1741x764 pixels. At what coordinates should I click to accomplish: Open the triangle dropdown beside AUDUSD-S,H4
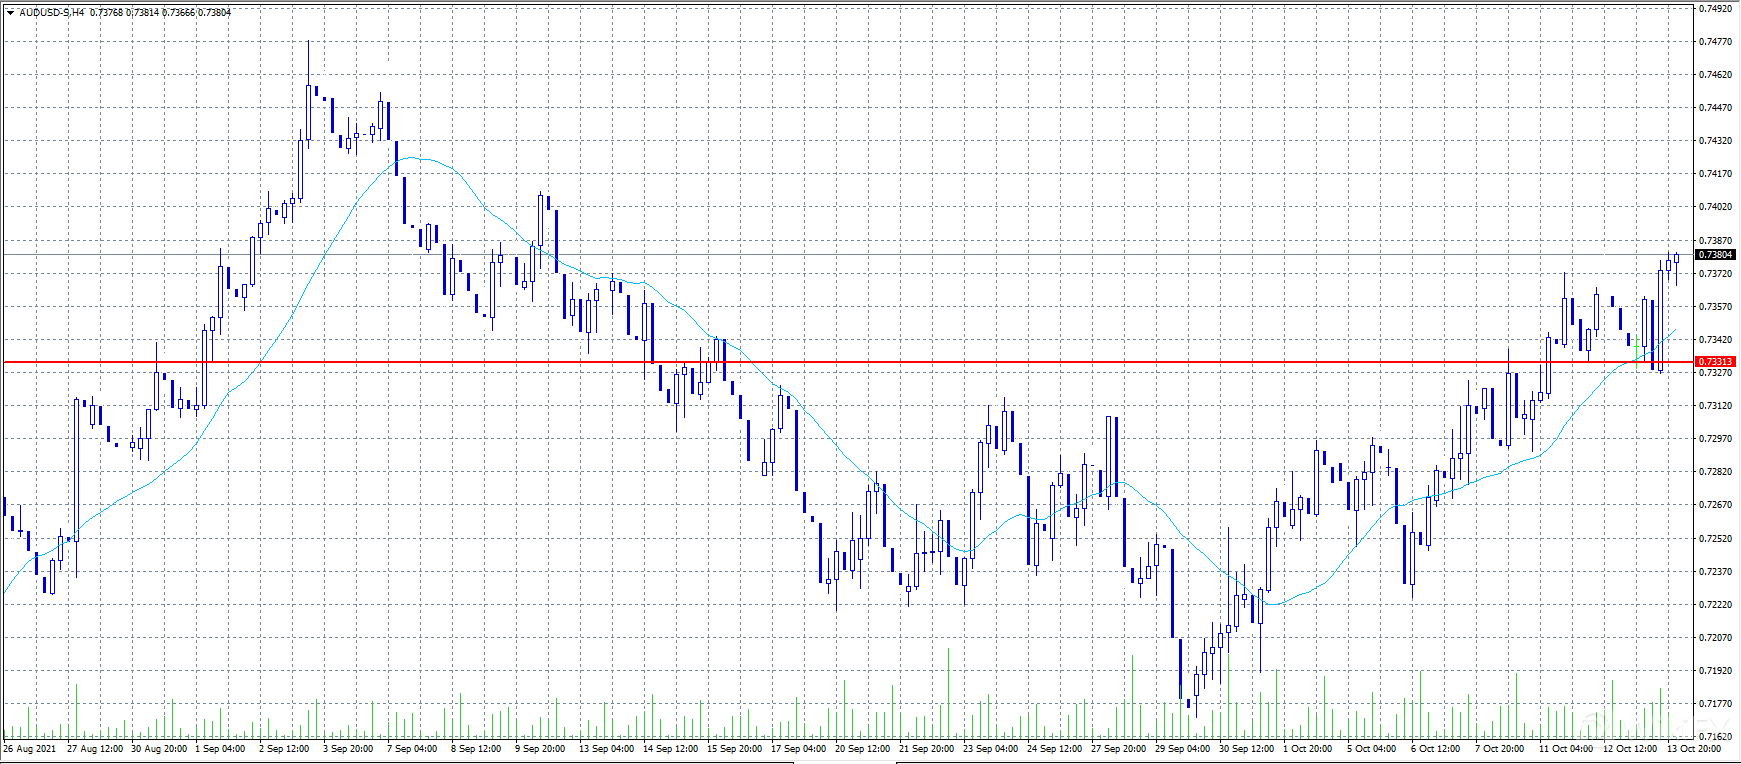point(10,13)
